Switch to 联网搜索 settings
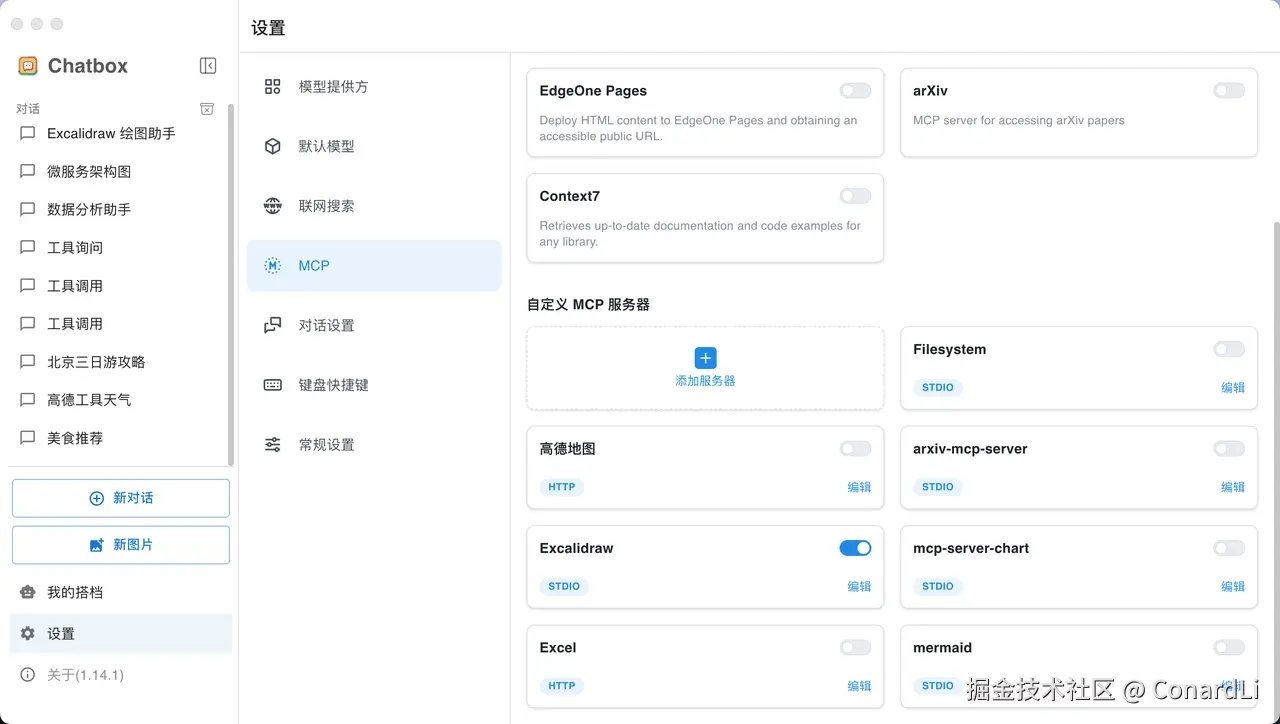The width and height of the screenshot is (1280, 724). tap(374, 206)
